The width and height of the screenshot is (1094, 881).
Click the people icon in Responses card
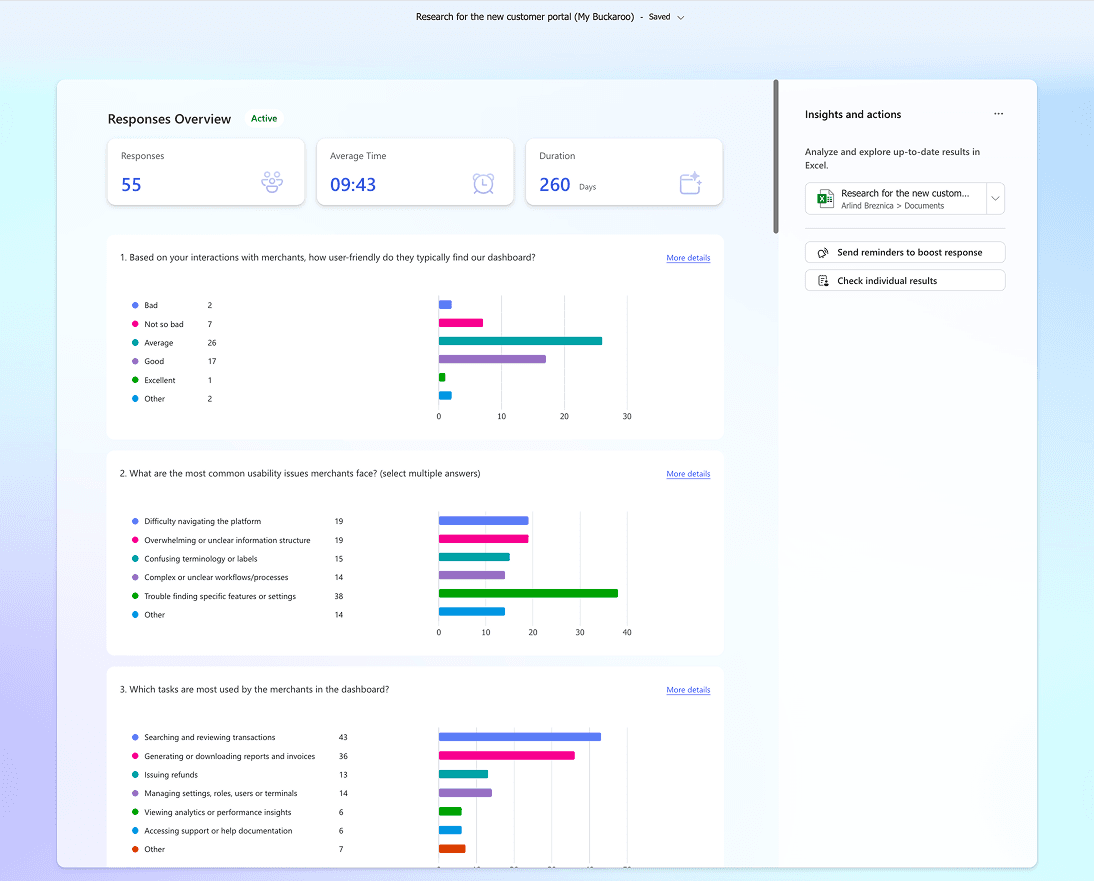272,182
